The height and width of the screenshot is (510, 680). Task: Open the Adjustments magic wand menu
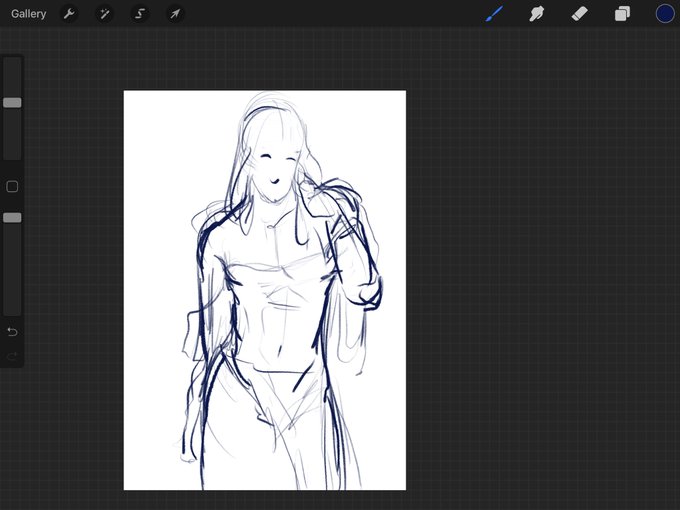[x=105, y=14]
